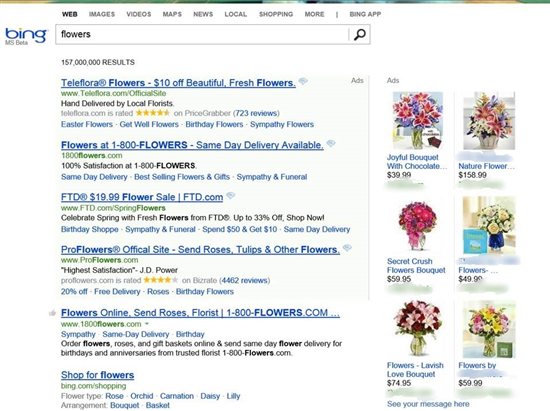
Task: Click the 157,000,000 RESULTS text
Action: pyautogui.click(x=98, y=62)
